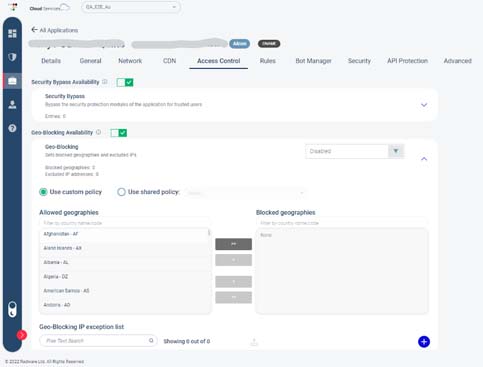Click move-all-right double arrow button

pos(233,244)
